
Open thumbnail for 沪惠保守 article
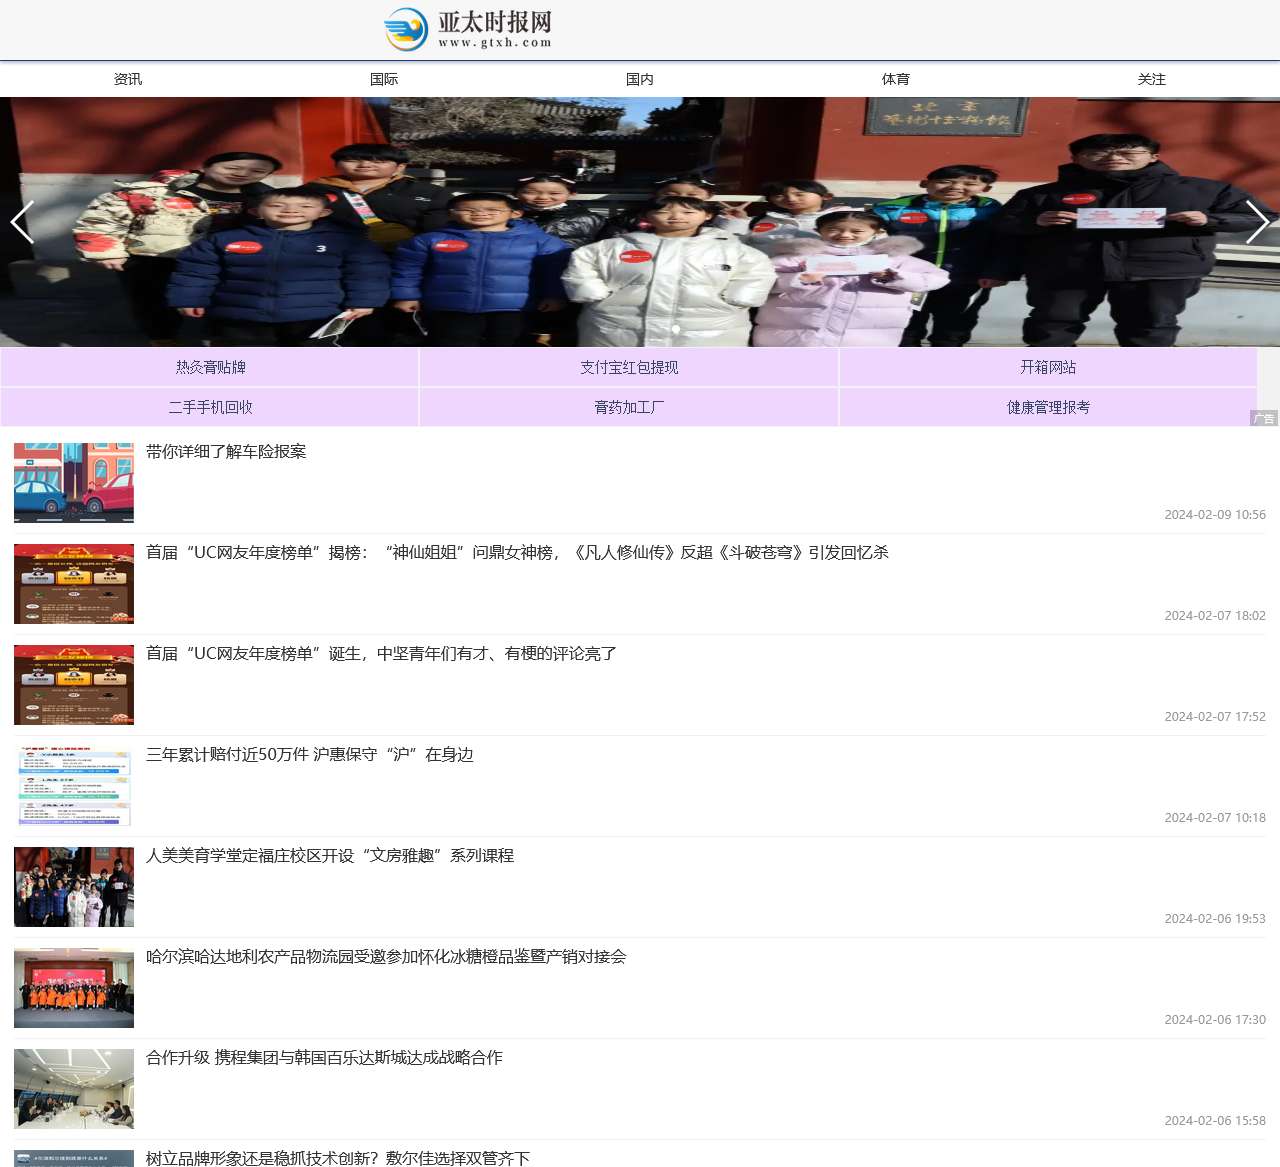coord(74,786)
